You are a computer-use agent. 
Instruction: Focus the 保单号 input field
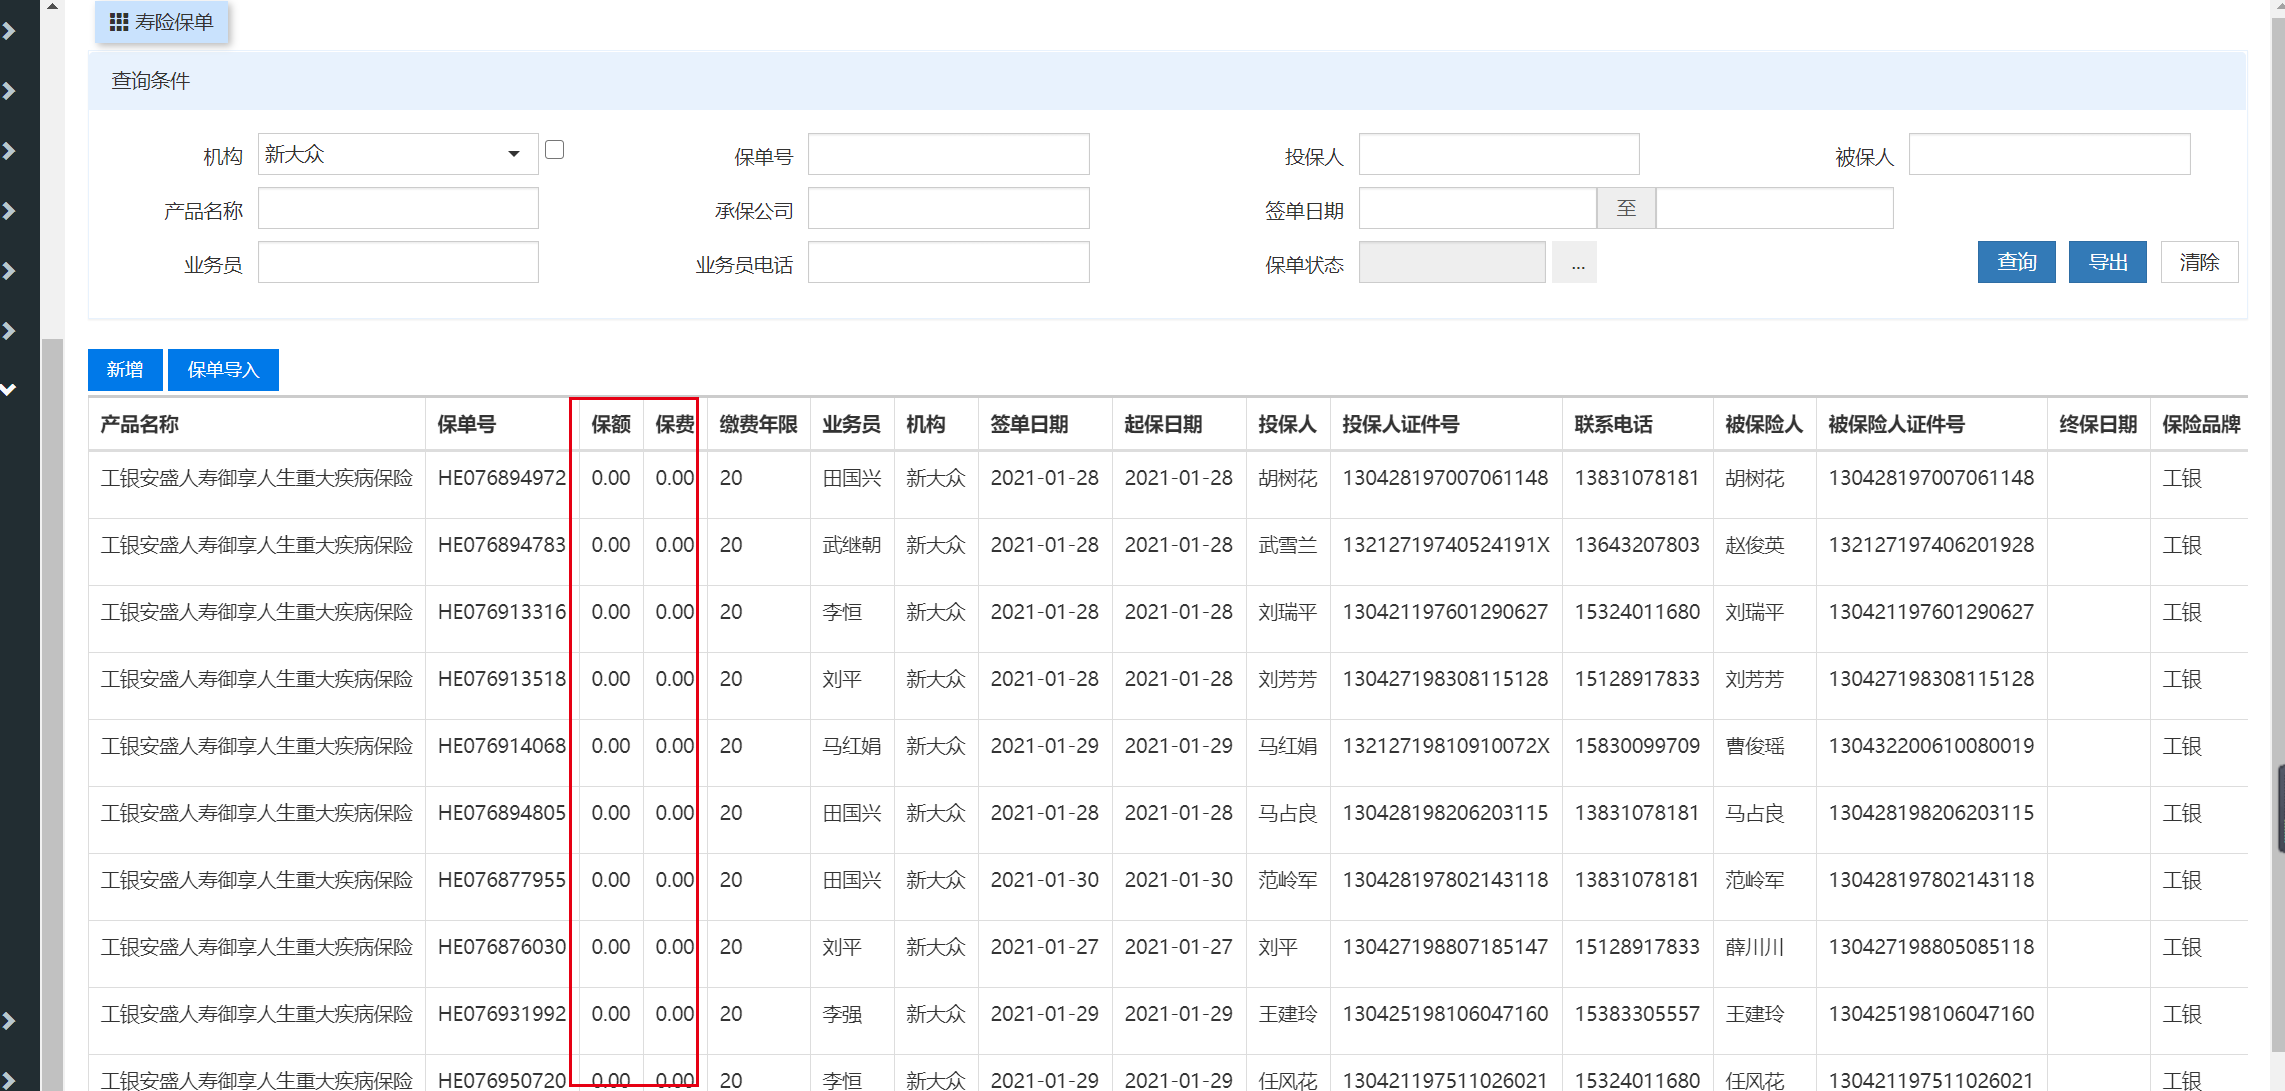pos(948,155)
